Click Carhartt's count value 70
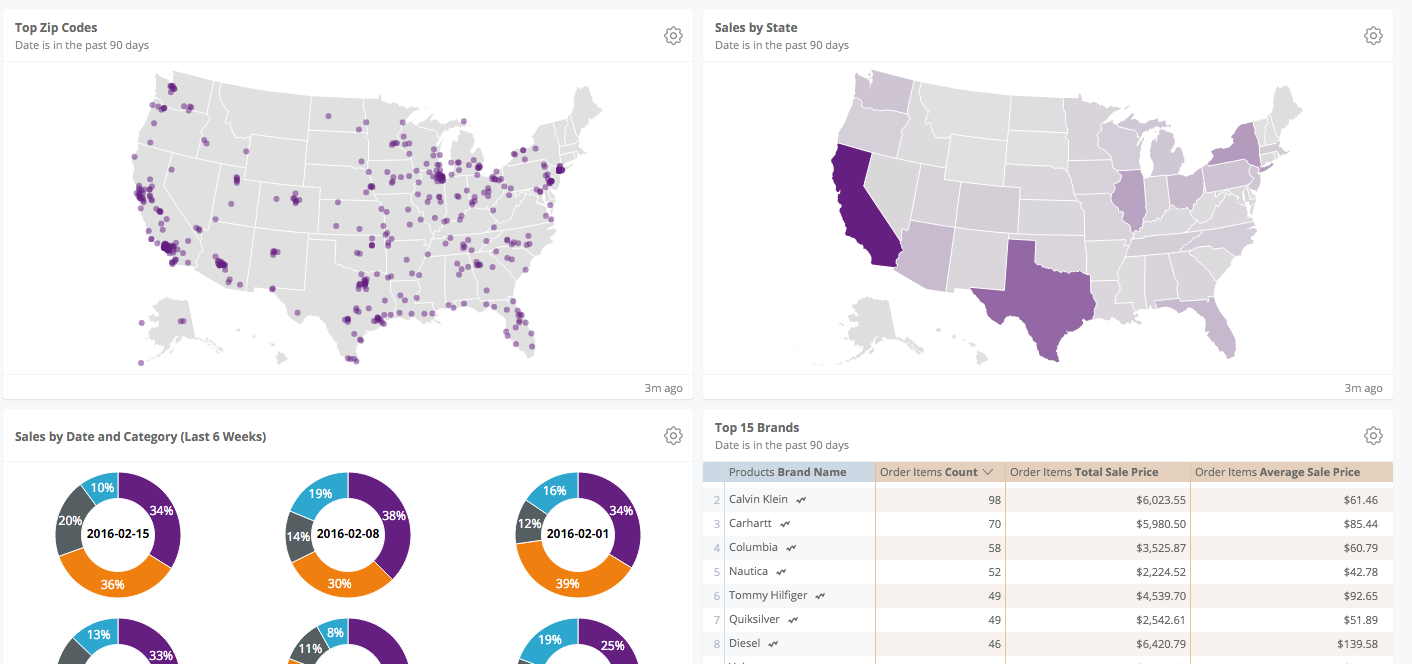 (993, 524)
